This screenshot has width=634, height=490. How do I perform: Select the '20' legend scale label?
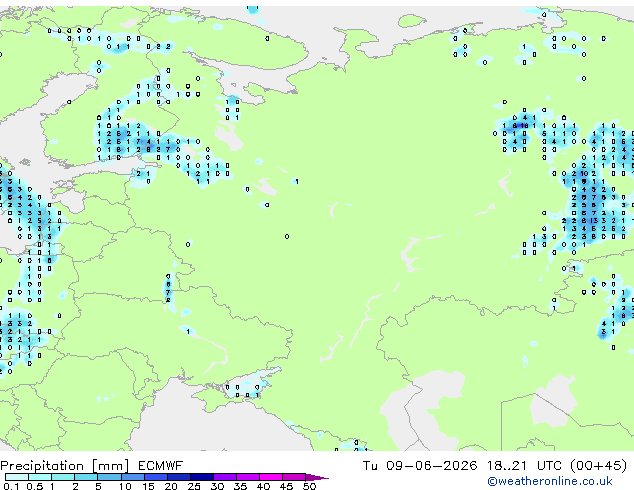[171, 486]
